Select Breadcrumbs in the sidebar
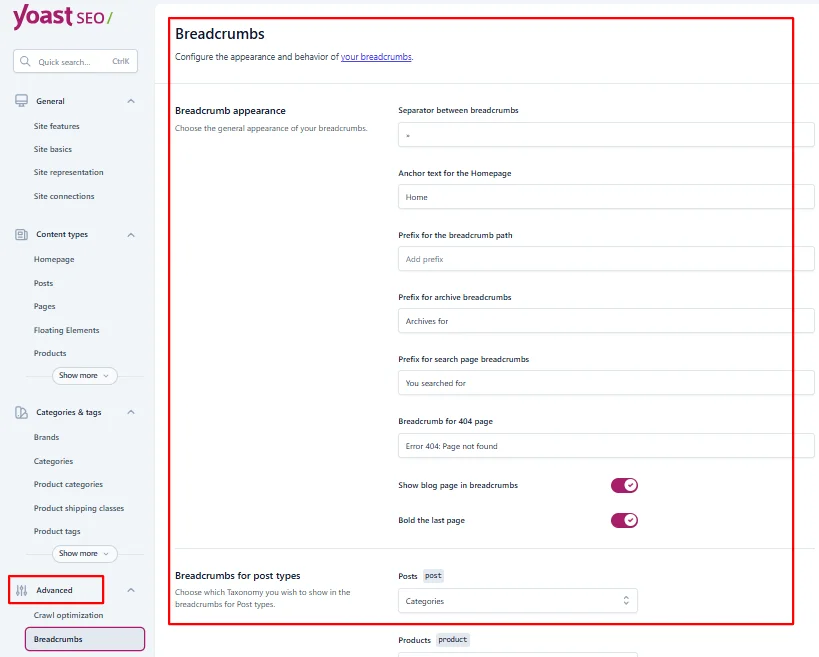Screen dimensions: 819x657 tap(85, 639)
